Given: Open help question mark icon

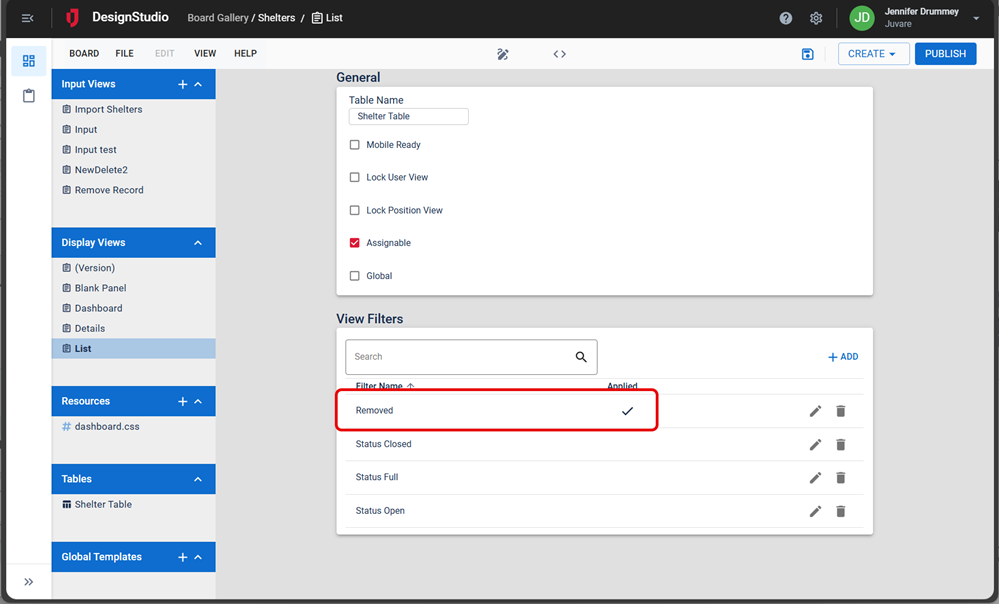Looking at the screenshot, I should coord(786,18).
